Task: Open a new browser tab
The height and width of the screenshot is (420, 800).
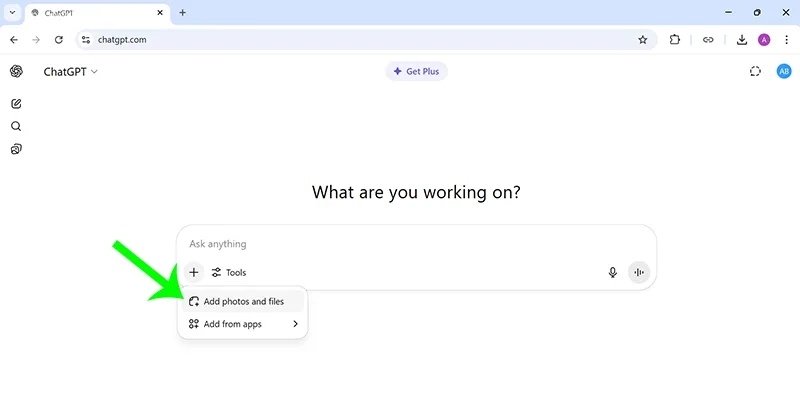Action: (x=182, y=13)
